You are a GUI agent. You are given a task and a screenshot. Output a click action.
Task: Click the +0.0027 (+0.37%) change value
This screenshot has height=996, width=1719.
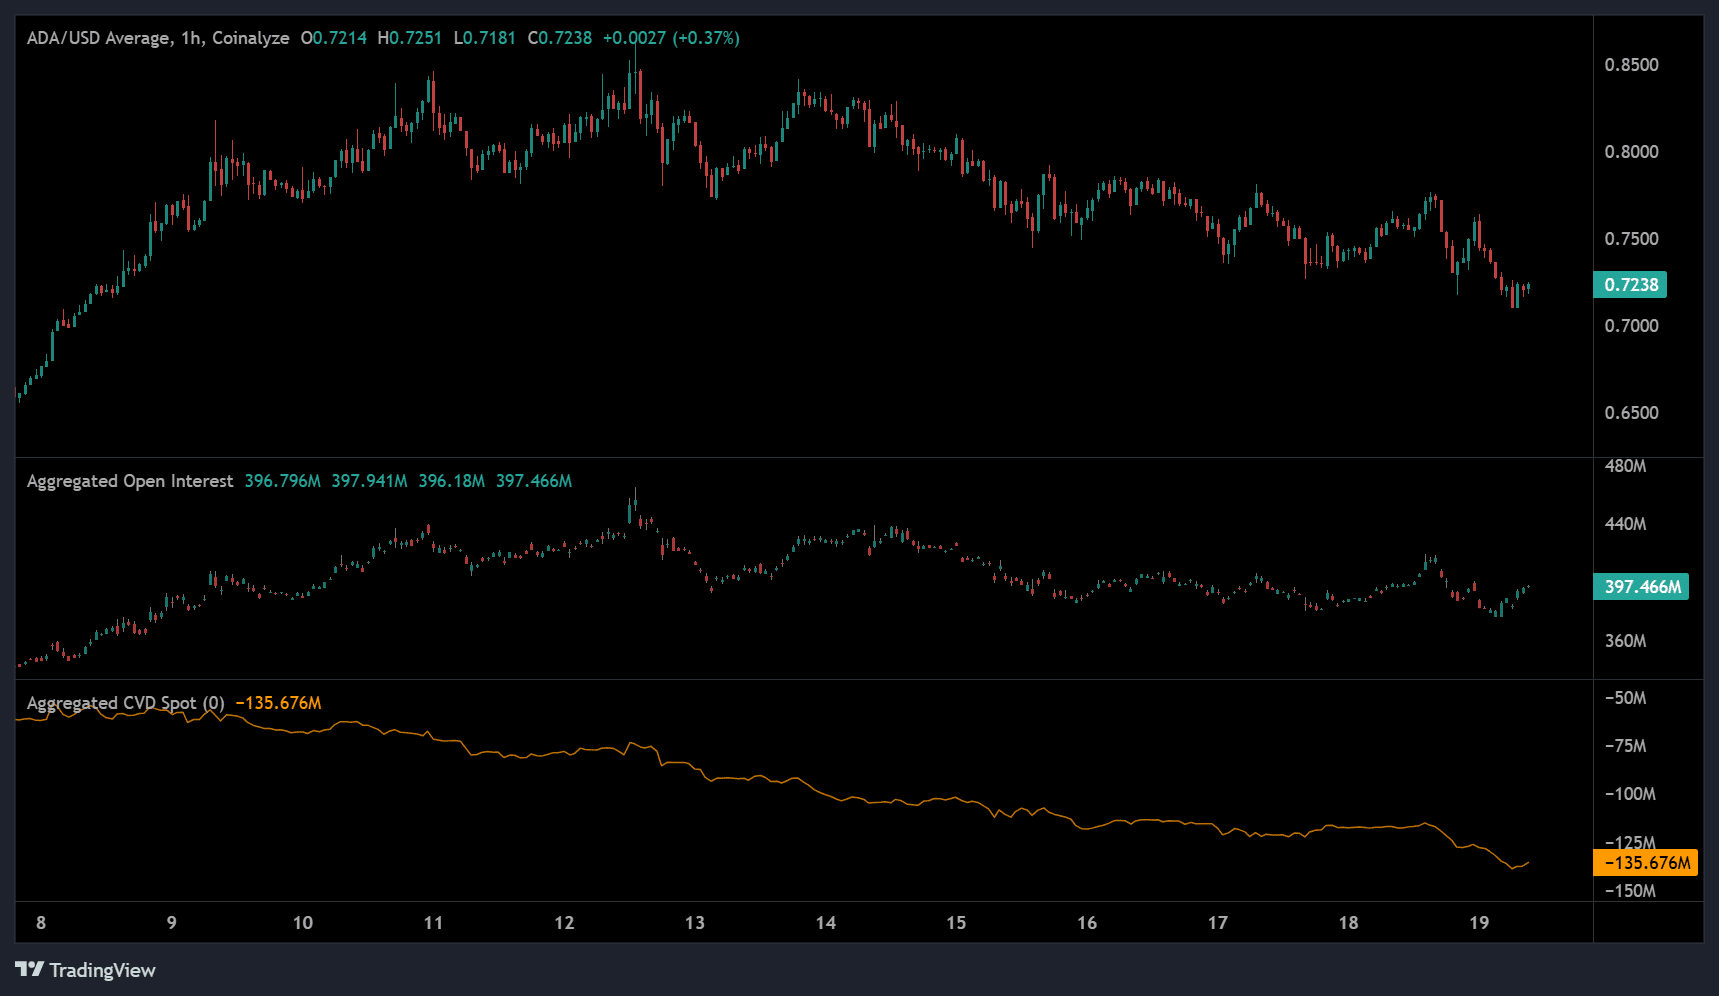[671, 38]
